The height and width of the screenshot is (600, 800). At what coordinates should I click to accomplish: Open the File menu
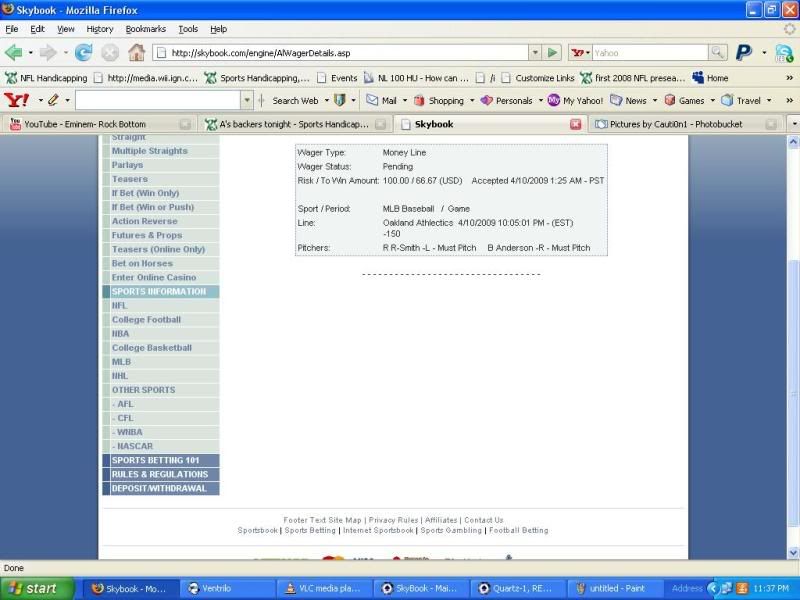tap(12, 29)
